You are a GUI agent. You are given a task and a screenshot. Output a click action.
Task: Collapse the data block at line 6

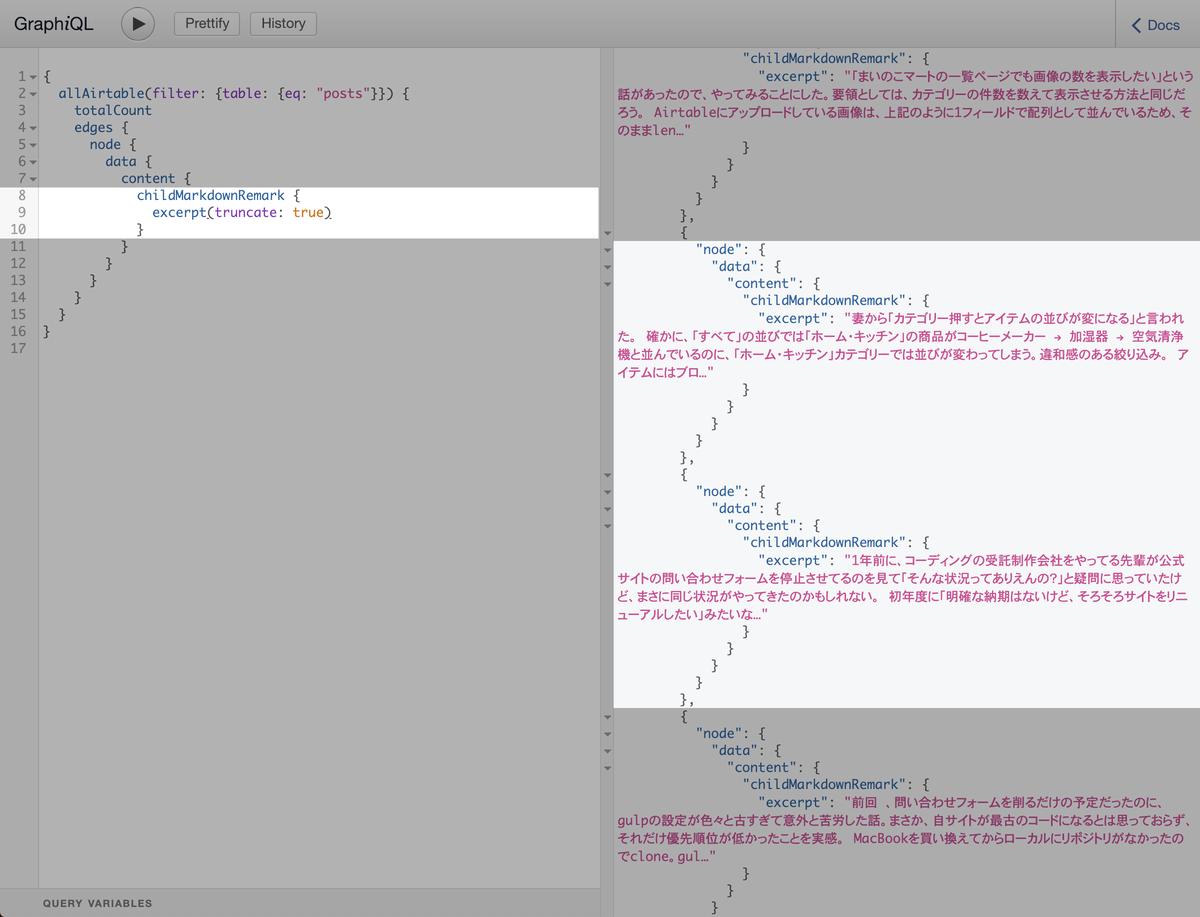[x=33, y=162]
